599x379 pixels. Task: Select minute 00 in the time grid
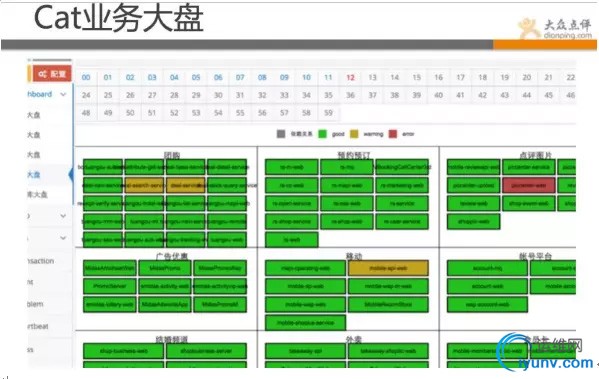[86, 78]
